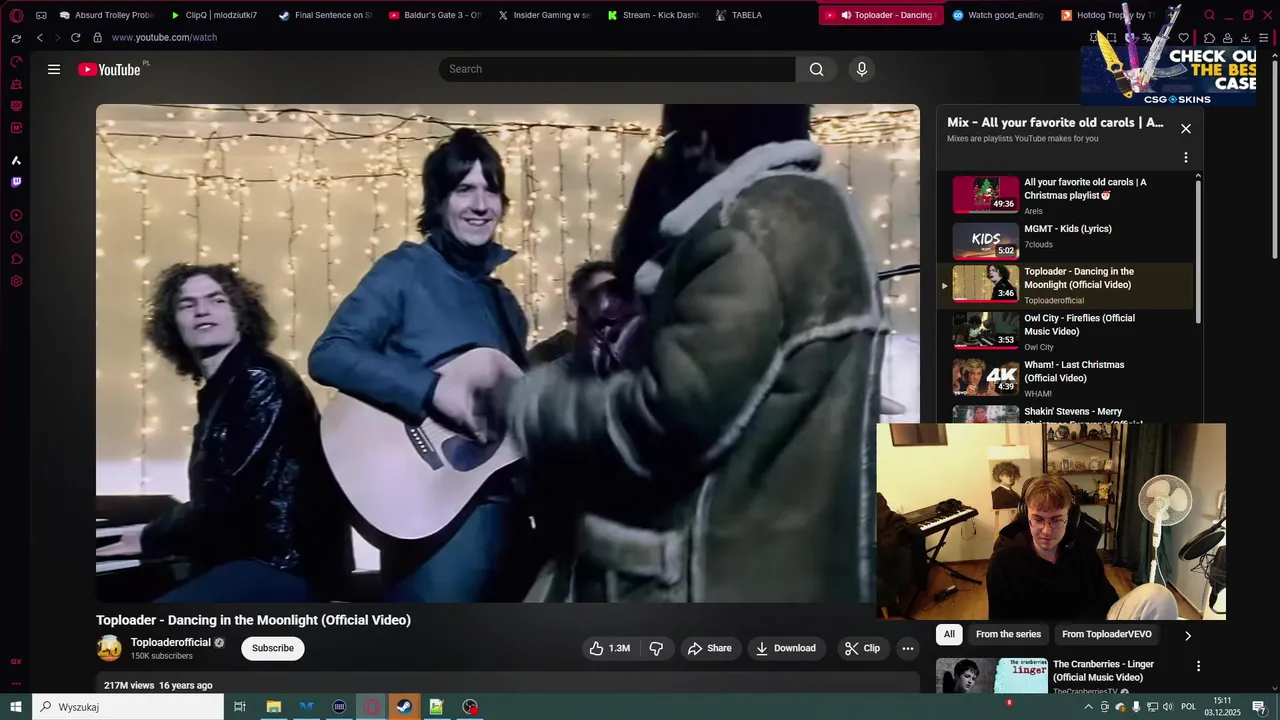The image size is (1280, 720).
Task: Show more filter chips with right arrow
Action: (x=1188, y=635)
